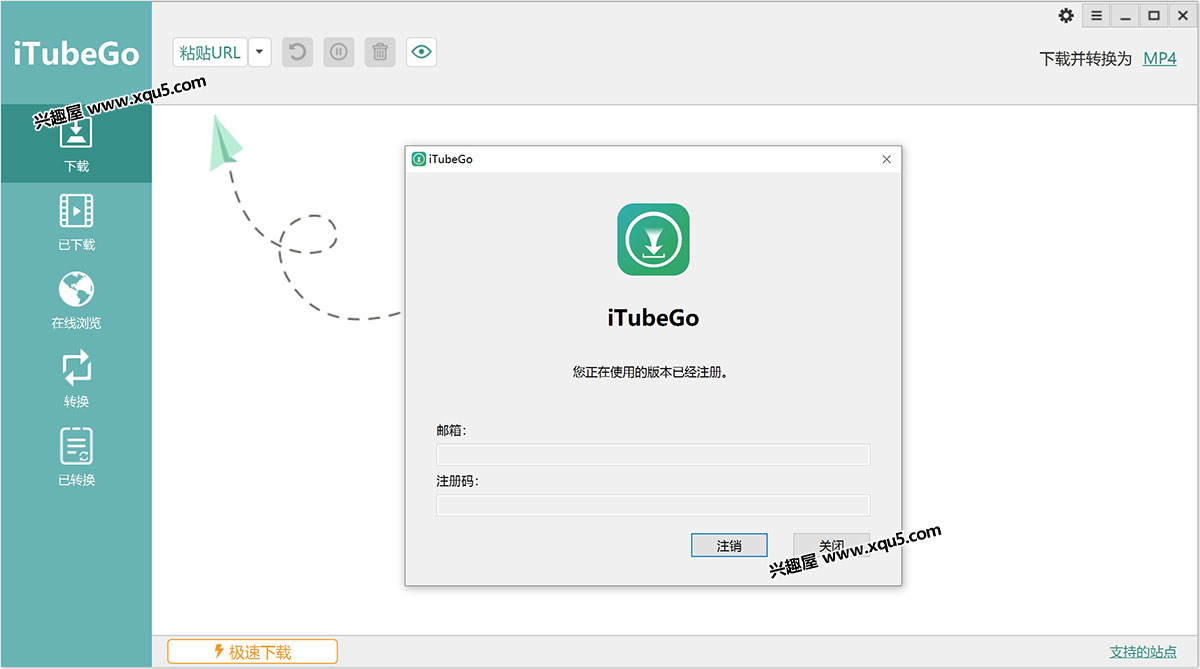
Task: Click the iTubeGo logo in the dialog
Action: 653,240
